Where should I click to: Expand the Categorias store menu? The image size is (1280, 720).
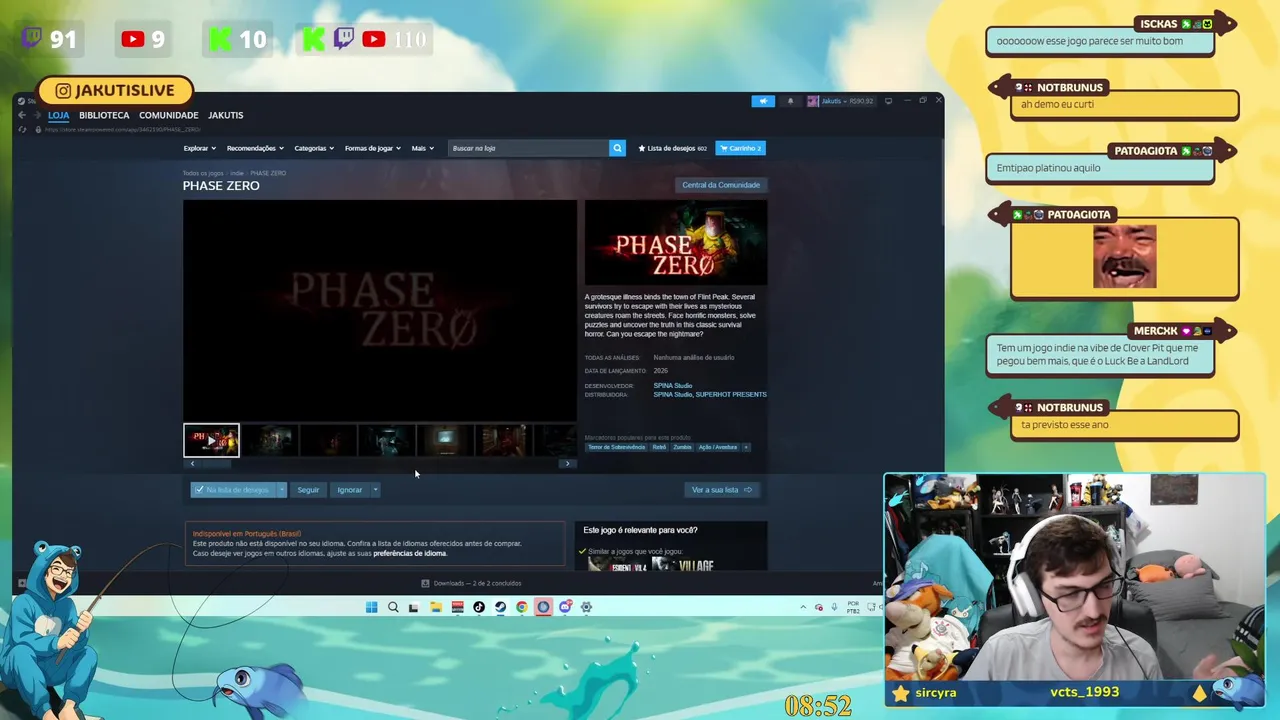click(x=313, y=148)
